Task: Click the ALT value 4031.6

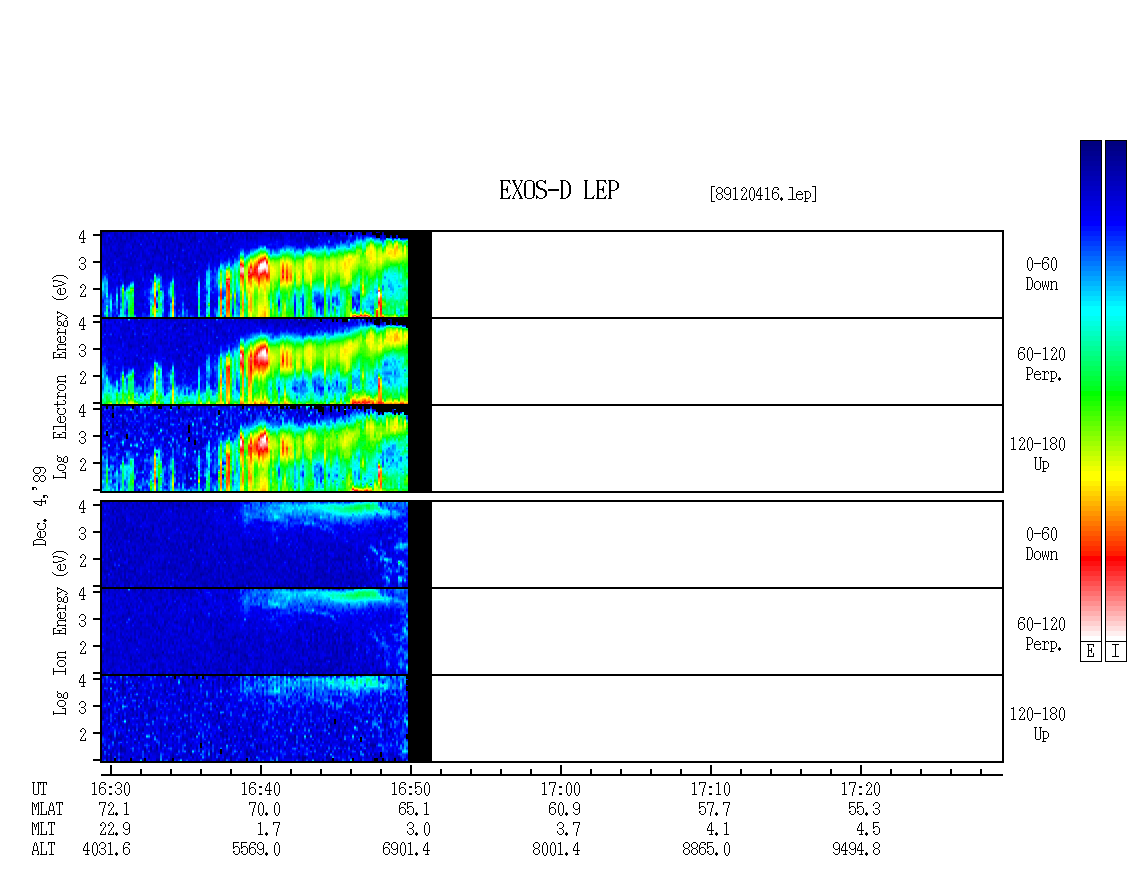Action: pos(107,850)
